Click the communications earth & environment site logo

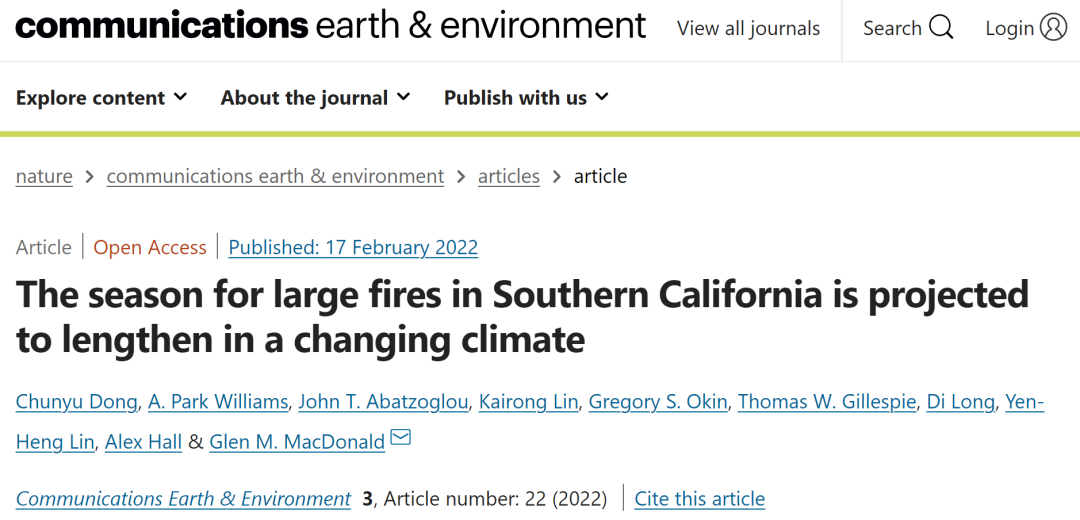click(330, 26)
